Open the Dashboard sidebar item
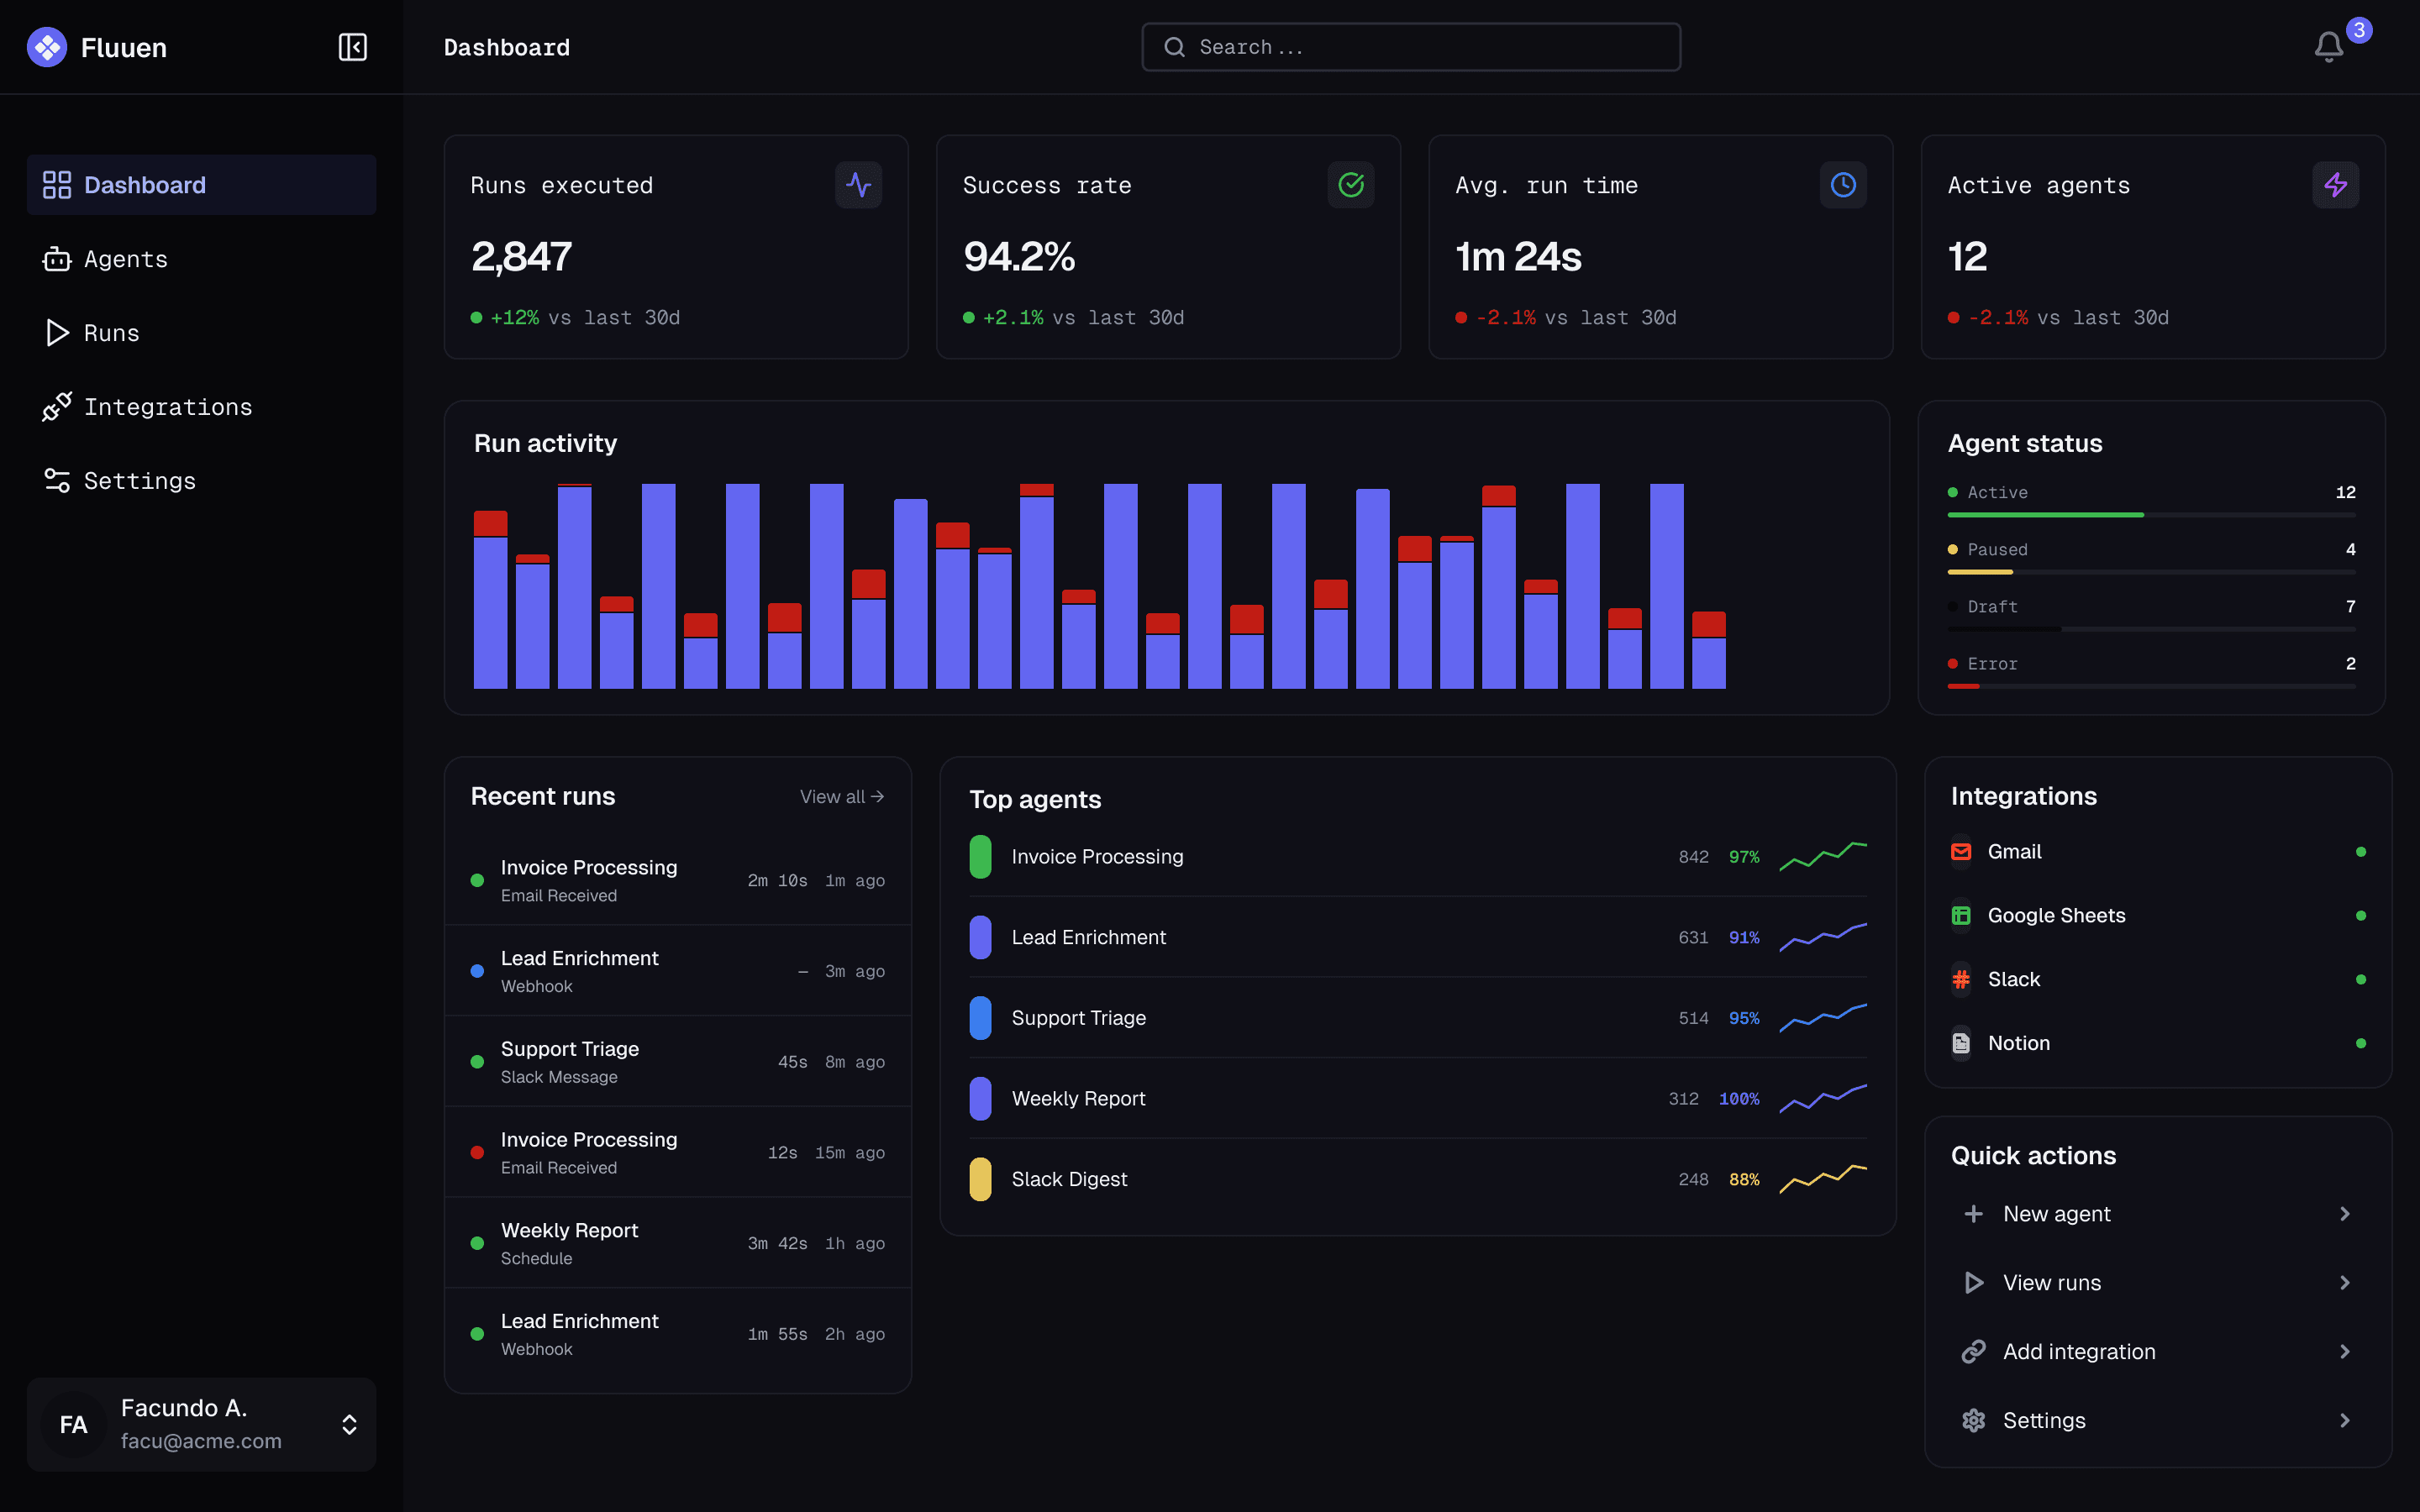This screenshot has width=2420, height=1512. coord(201,185)
